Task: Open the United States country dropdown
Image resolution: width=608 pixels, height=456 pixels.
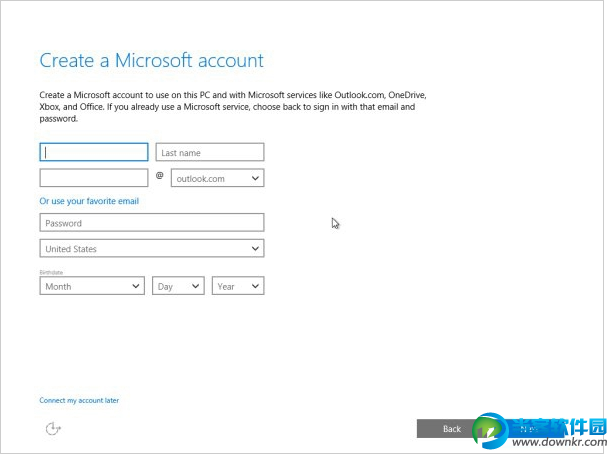Action: tap(152, 248)
